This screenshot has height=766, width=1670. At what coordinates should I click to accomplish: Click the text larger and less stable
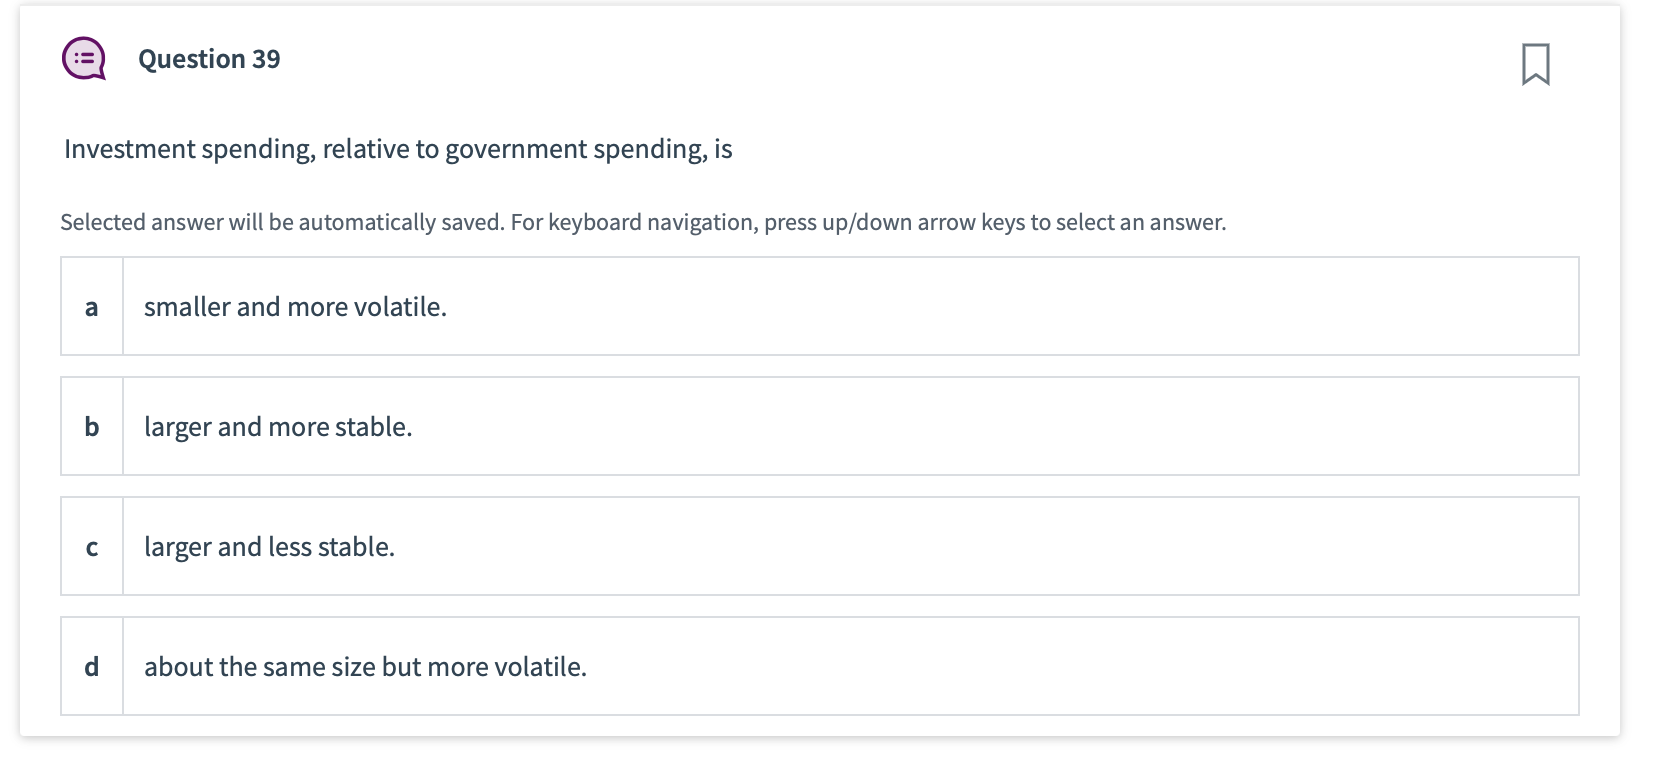[269, 546]
